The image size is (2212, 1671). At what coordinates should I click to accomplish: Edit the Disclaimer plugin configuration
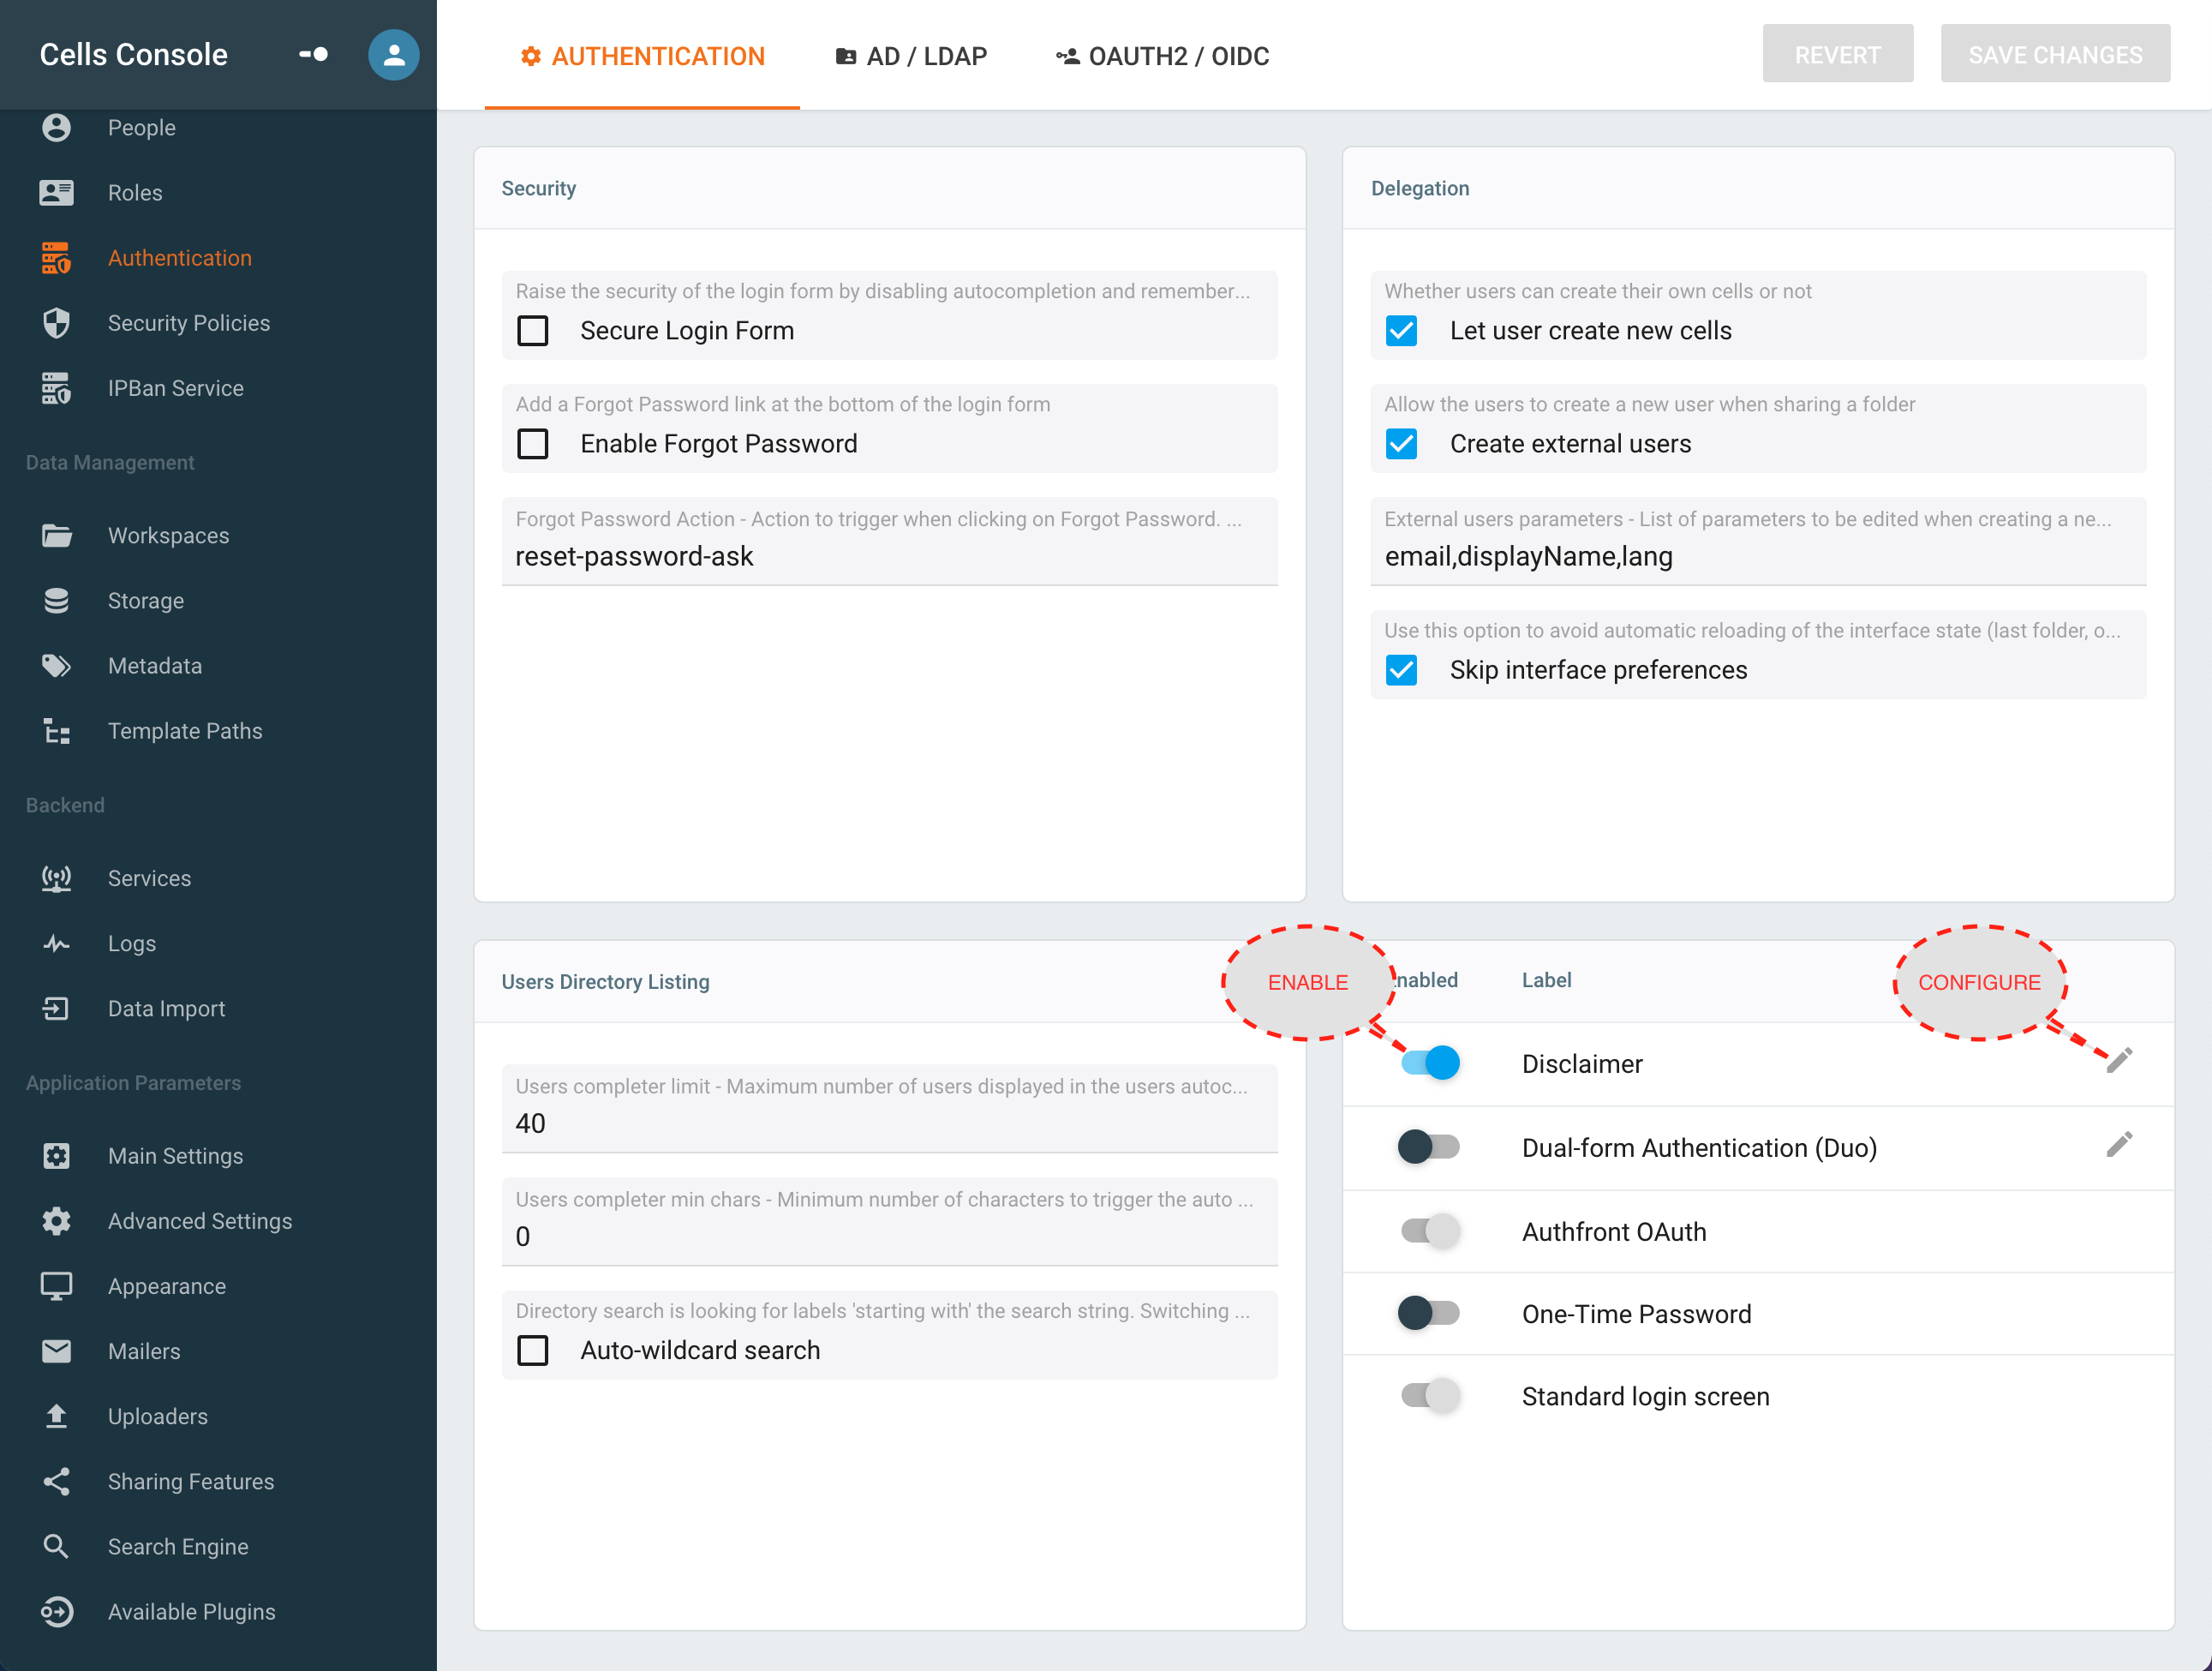2119,1060
